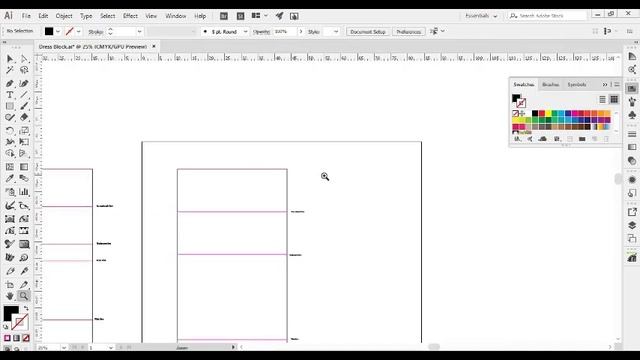This screenshot has height=360, width=640.
Task: Open the stroke weight dropdown
Action: 140,31
